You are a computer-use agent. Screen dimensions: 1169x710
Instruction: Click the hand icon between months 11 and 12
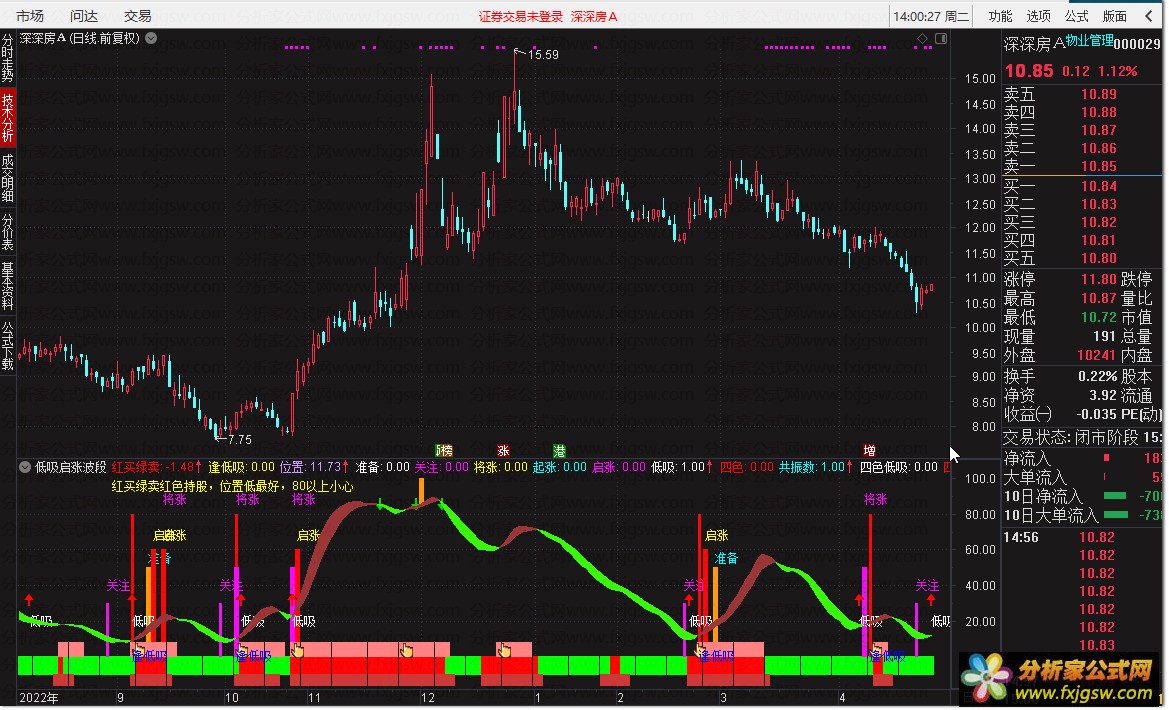pos(406,650)
